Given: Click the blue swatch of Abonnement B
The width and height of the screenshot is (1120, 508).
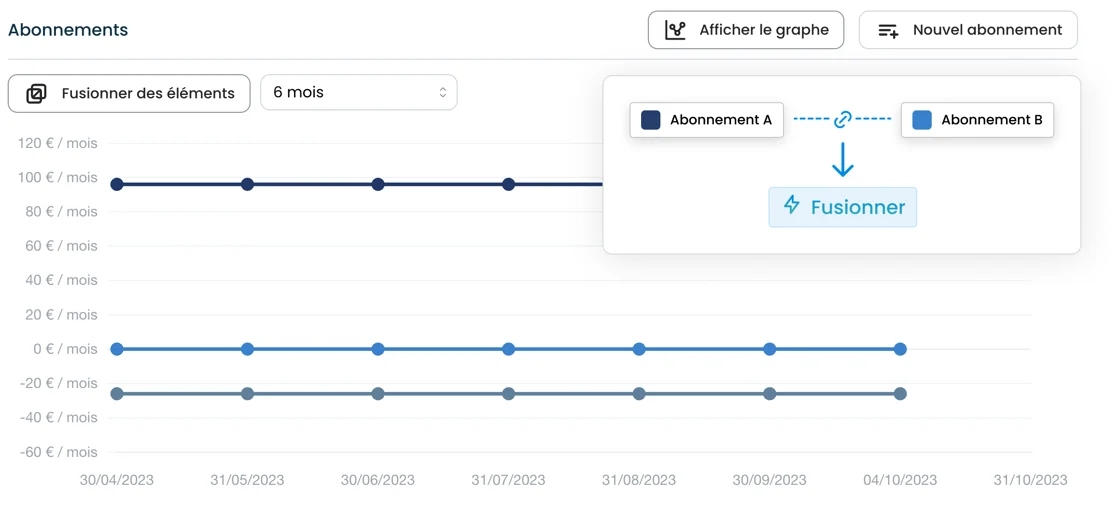Looking at the screenshot, I should 922,120.
